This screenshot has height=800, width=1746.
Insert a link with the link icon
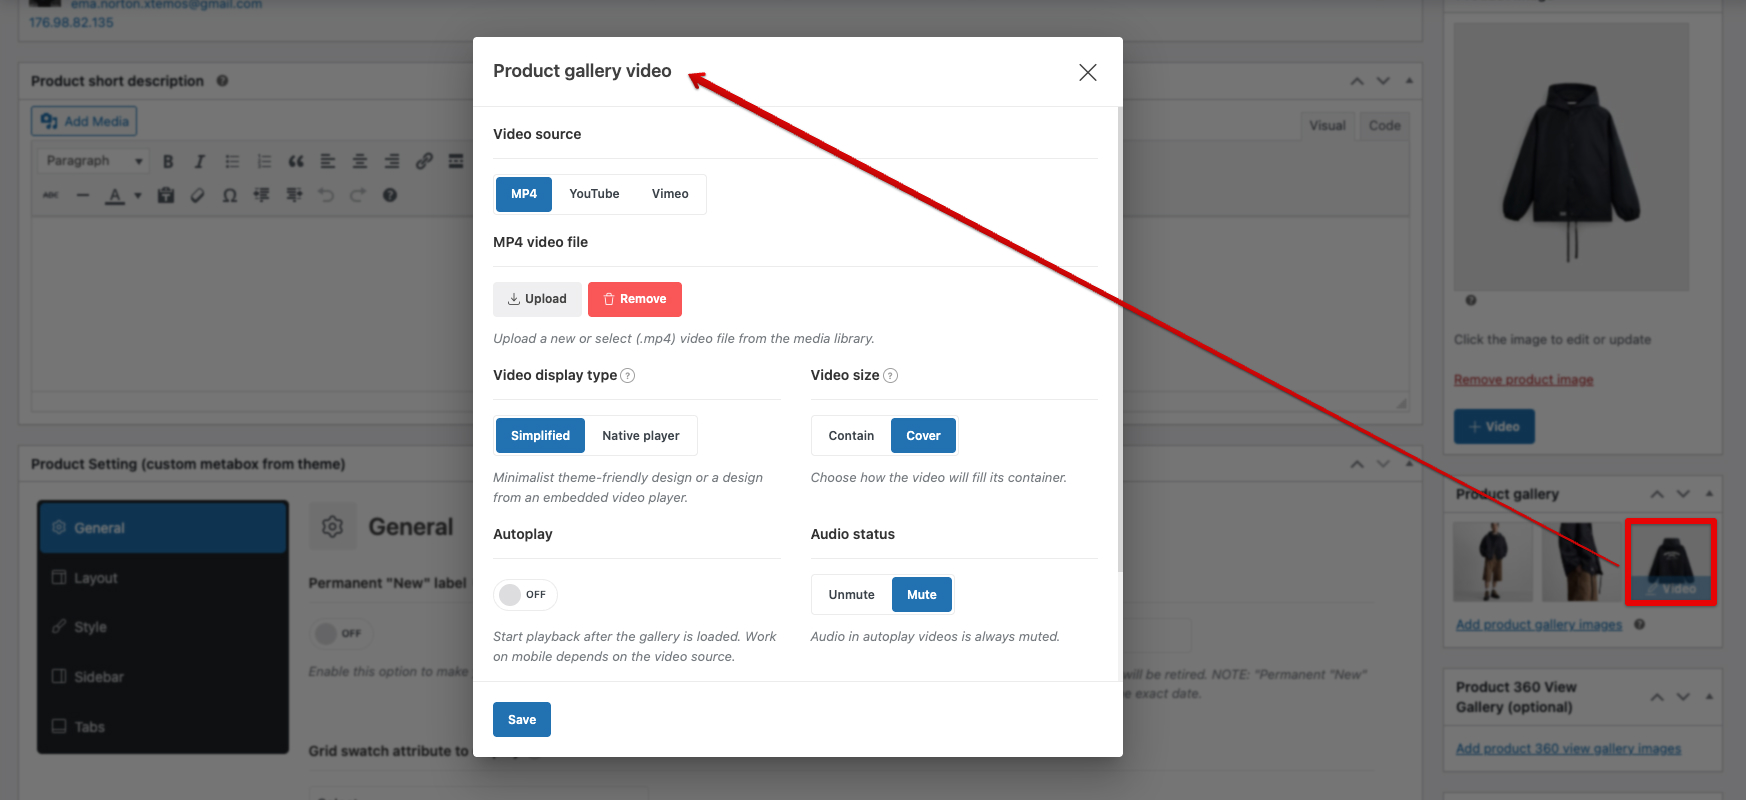(x=424, y=161)
